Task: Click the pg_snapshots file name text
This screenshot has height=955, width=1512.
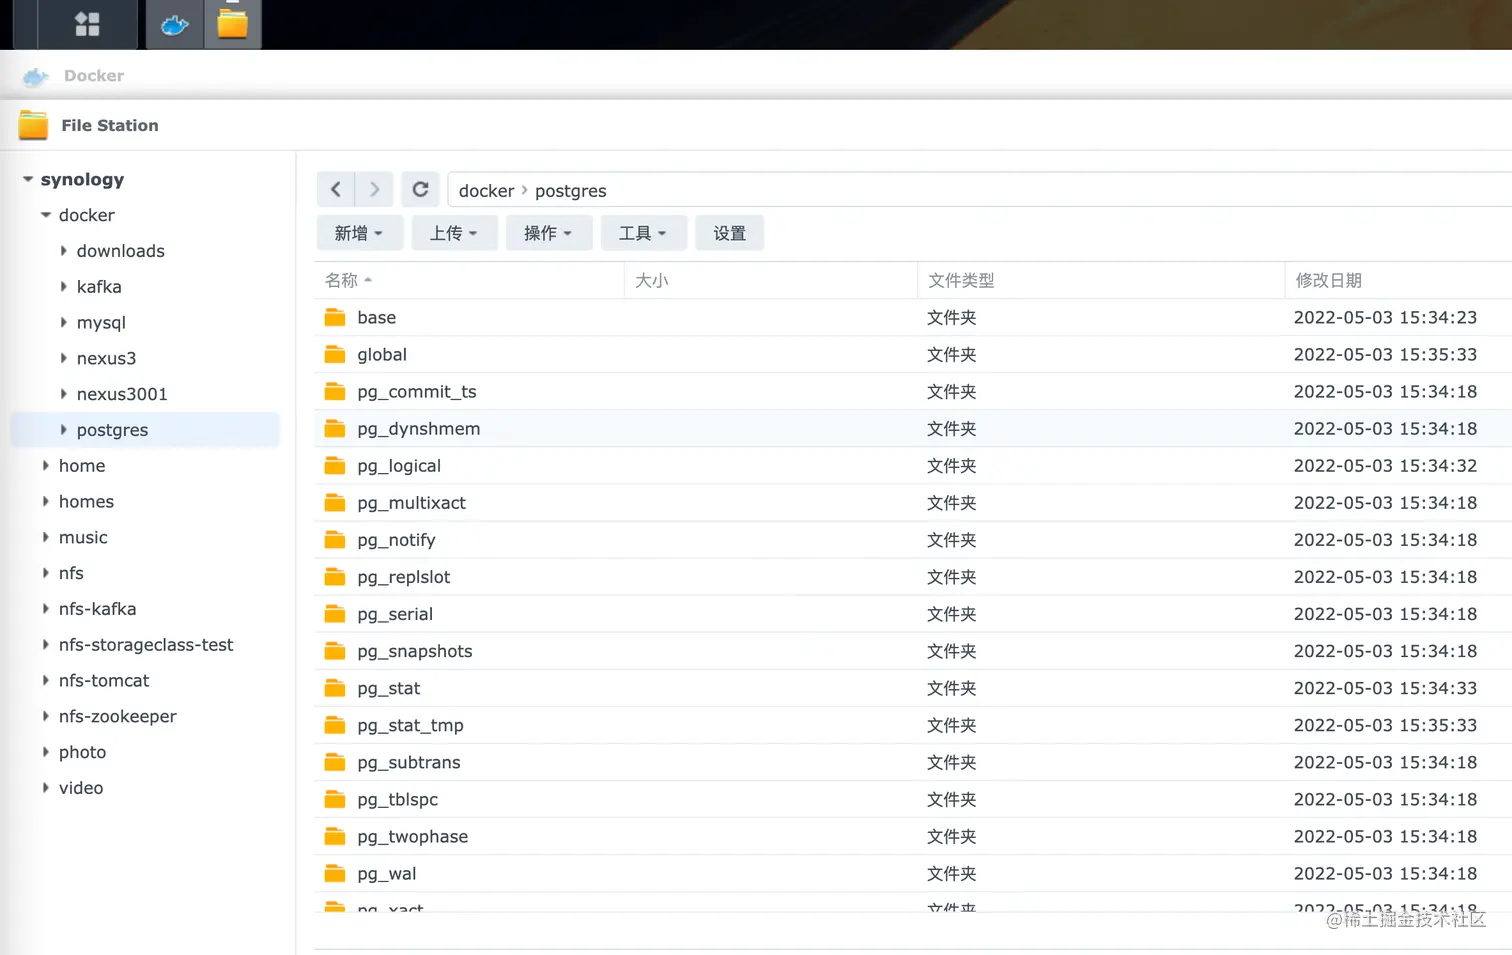Action: [415, 652]
